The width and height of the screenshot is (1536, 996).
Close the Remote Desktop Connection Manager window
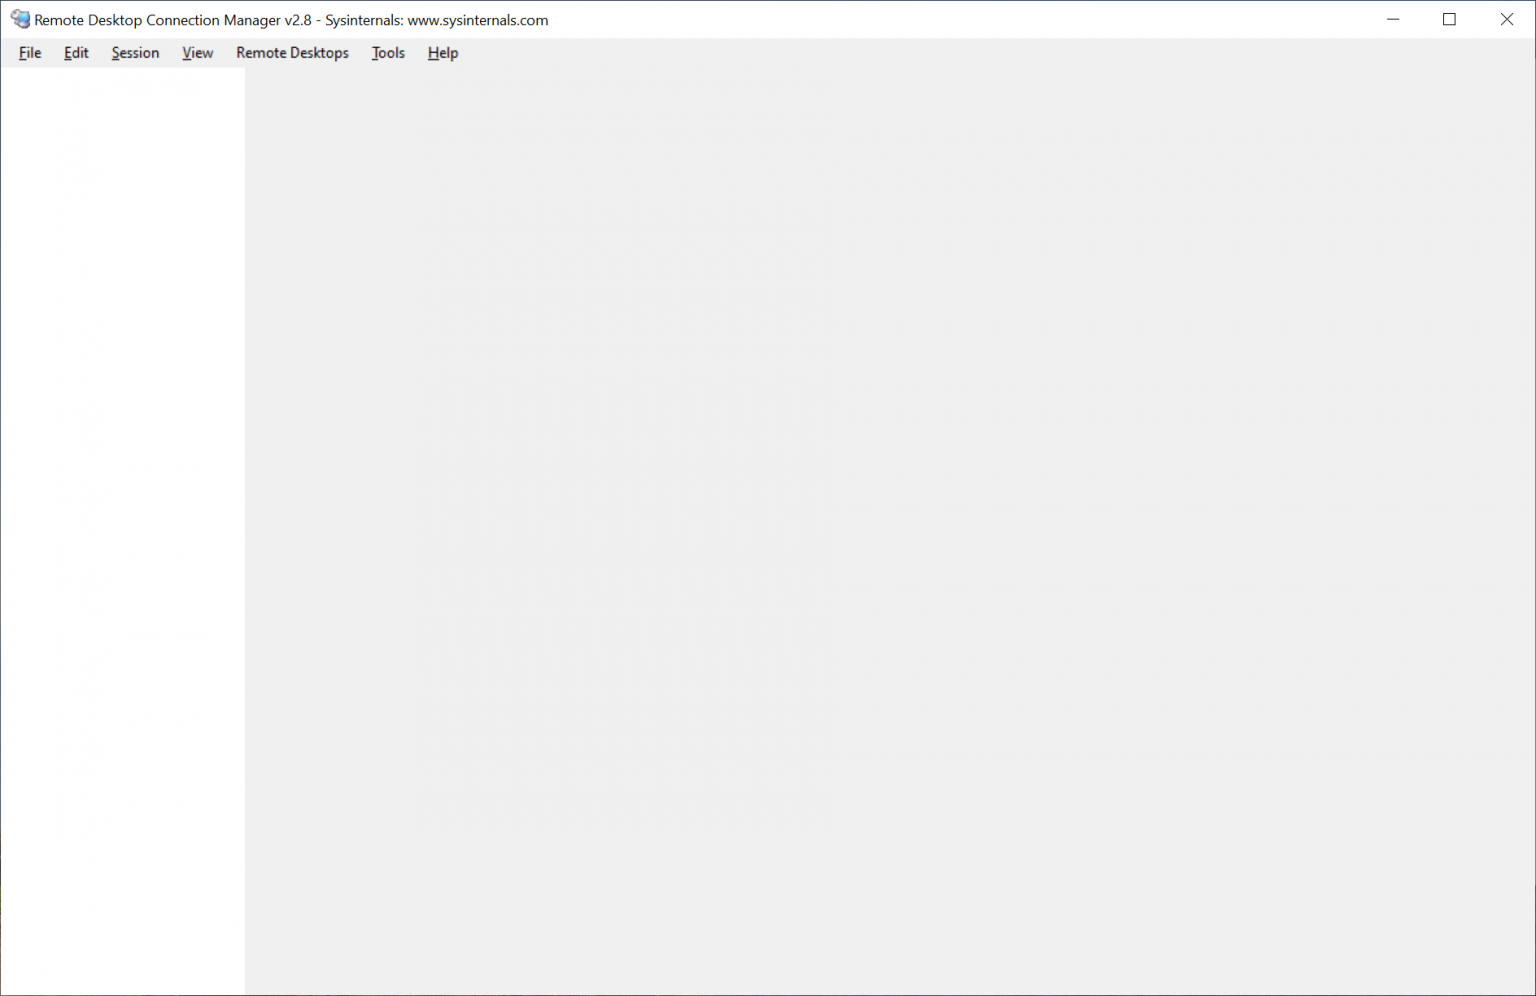pos(1507,20)
